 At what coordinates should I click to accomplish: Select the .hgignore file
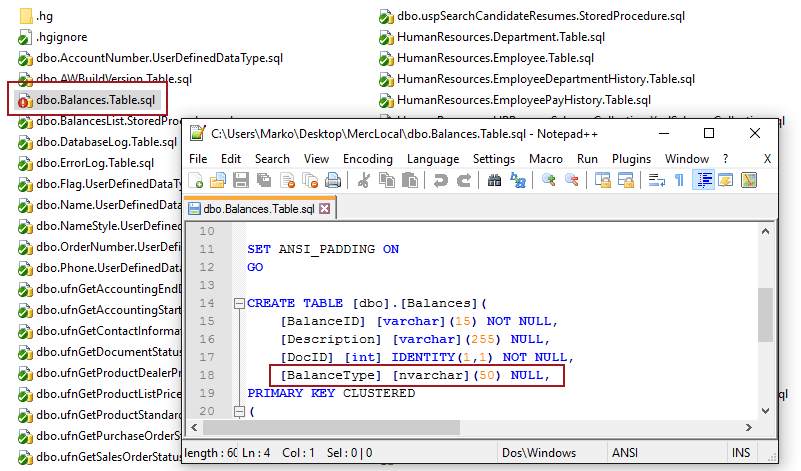pyautogui.click(x=53, y=37)
